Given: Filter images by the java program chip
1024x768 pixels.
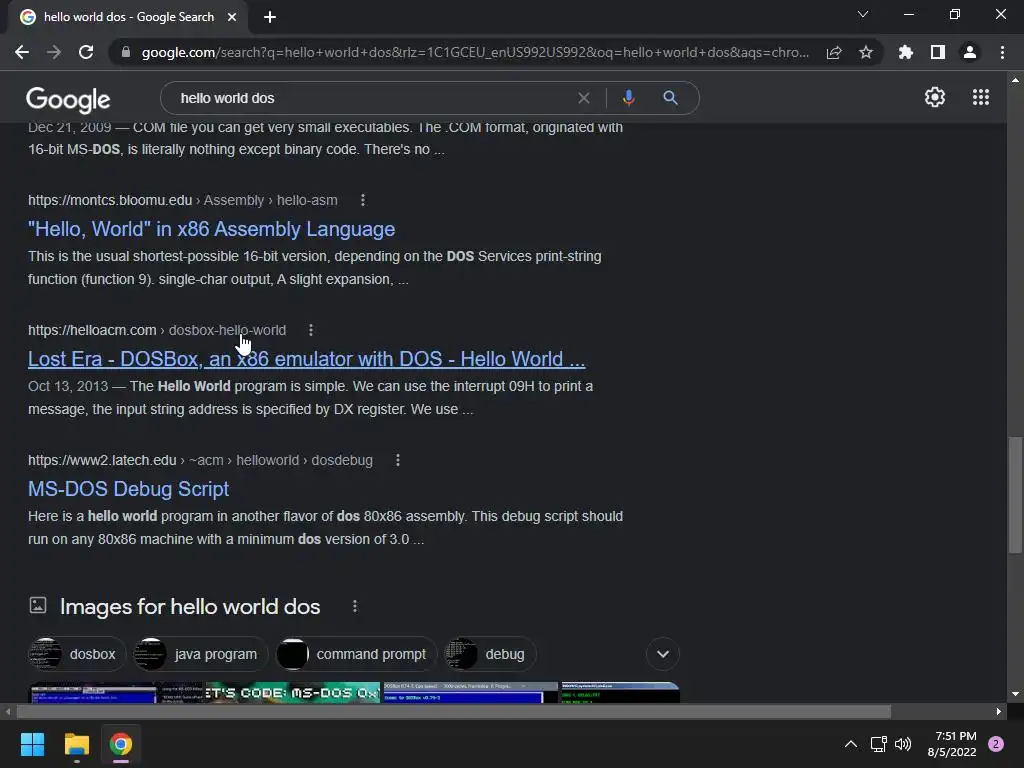Looking at the screenshot, I should click(x=200, y=654).
